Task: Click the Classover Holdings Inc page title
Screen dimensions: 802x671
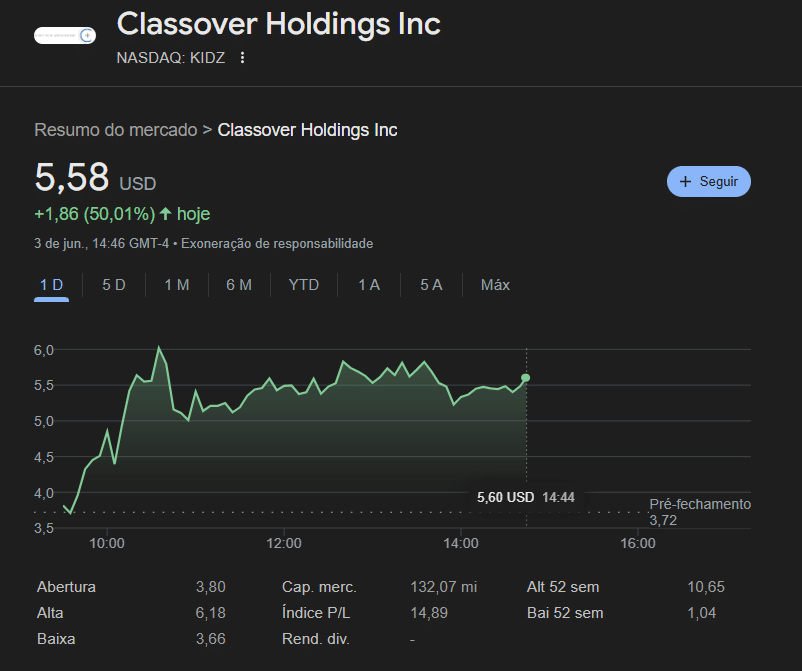Action: [279, 24]
